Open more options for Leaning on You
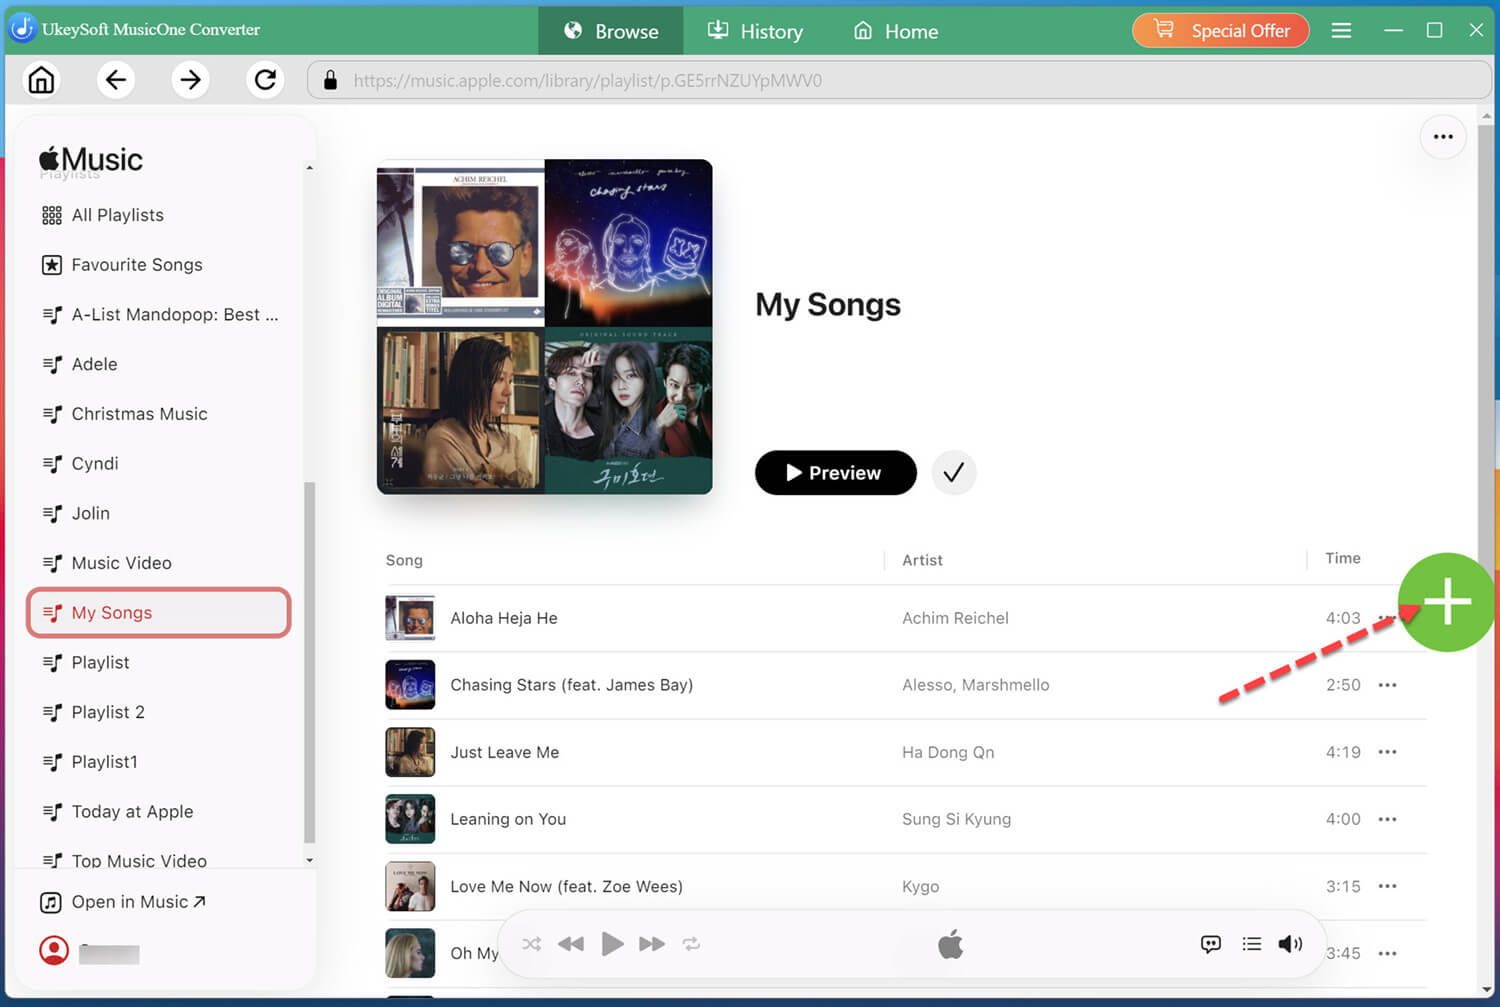Image resolution: width=1500 pixels, height=1007 pixels. (x=1387, y=819)
